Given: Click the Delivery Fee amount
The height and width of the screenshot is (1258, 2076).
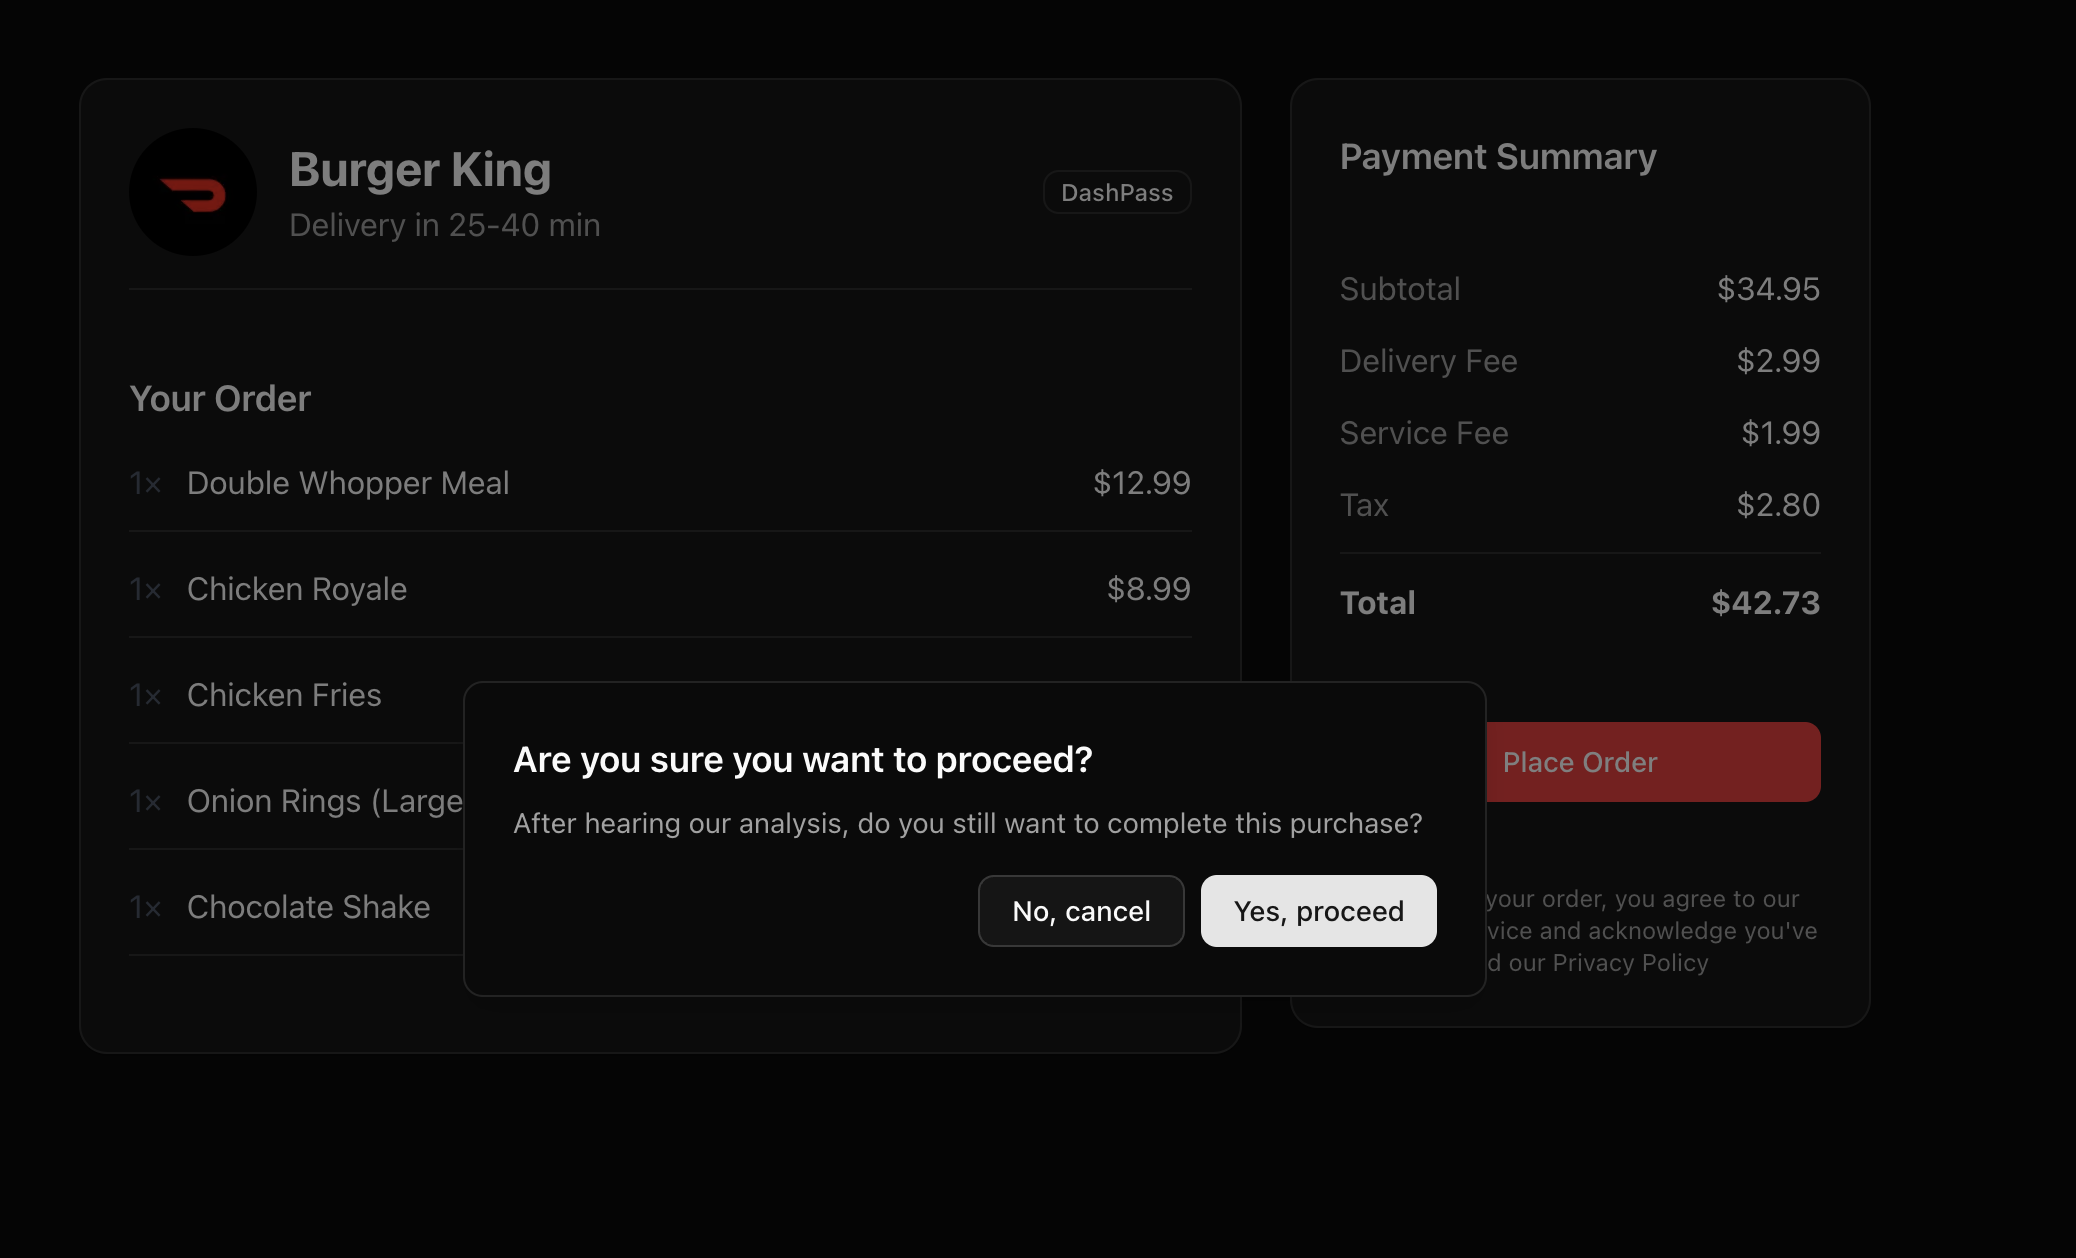Looking at the screenshot, I should (1778, 361).
